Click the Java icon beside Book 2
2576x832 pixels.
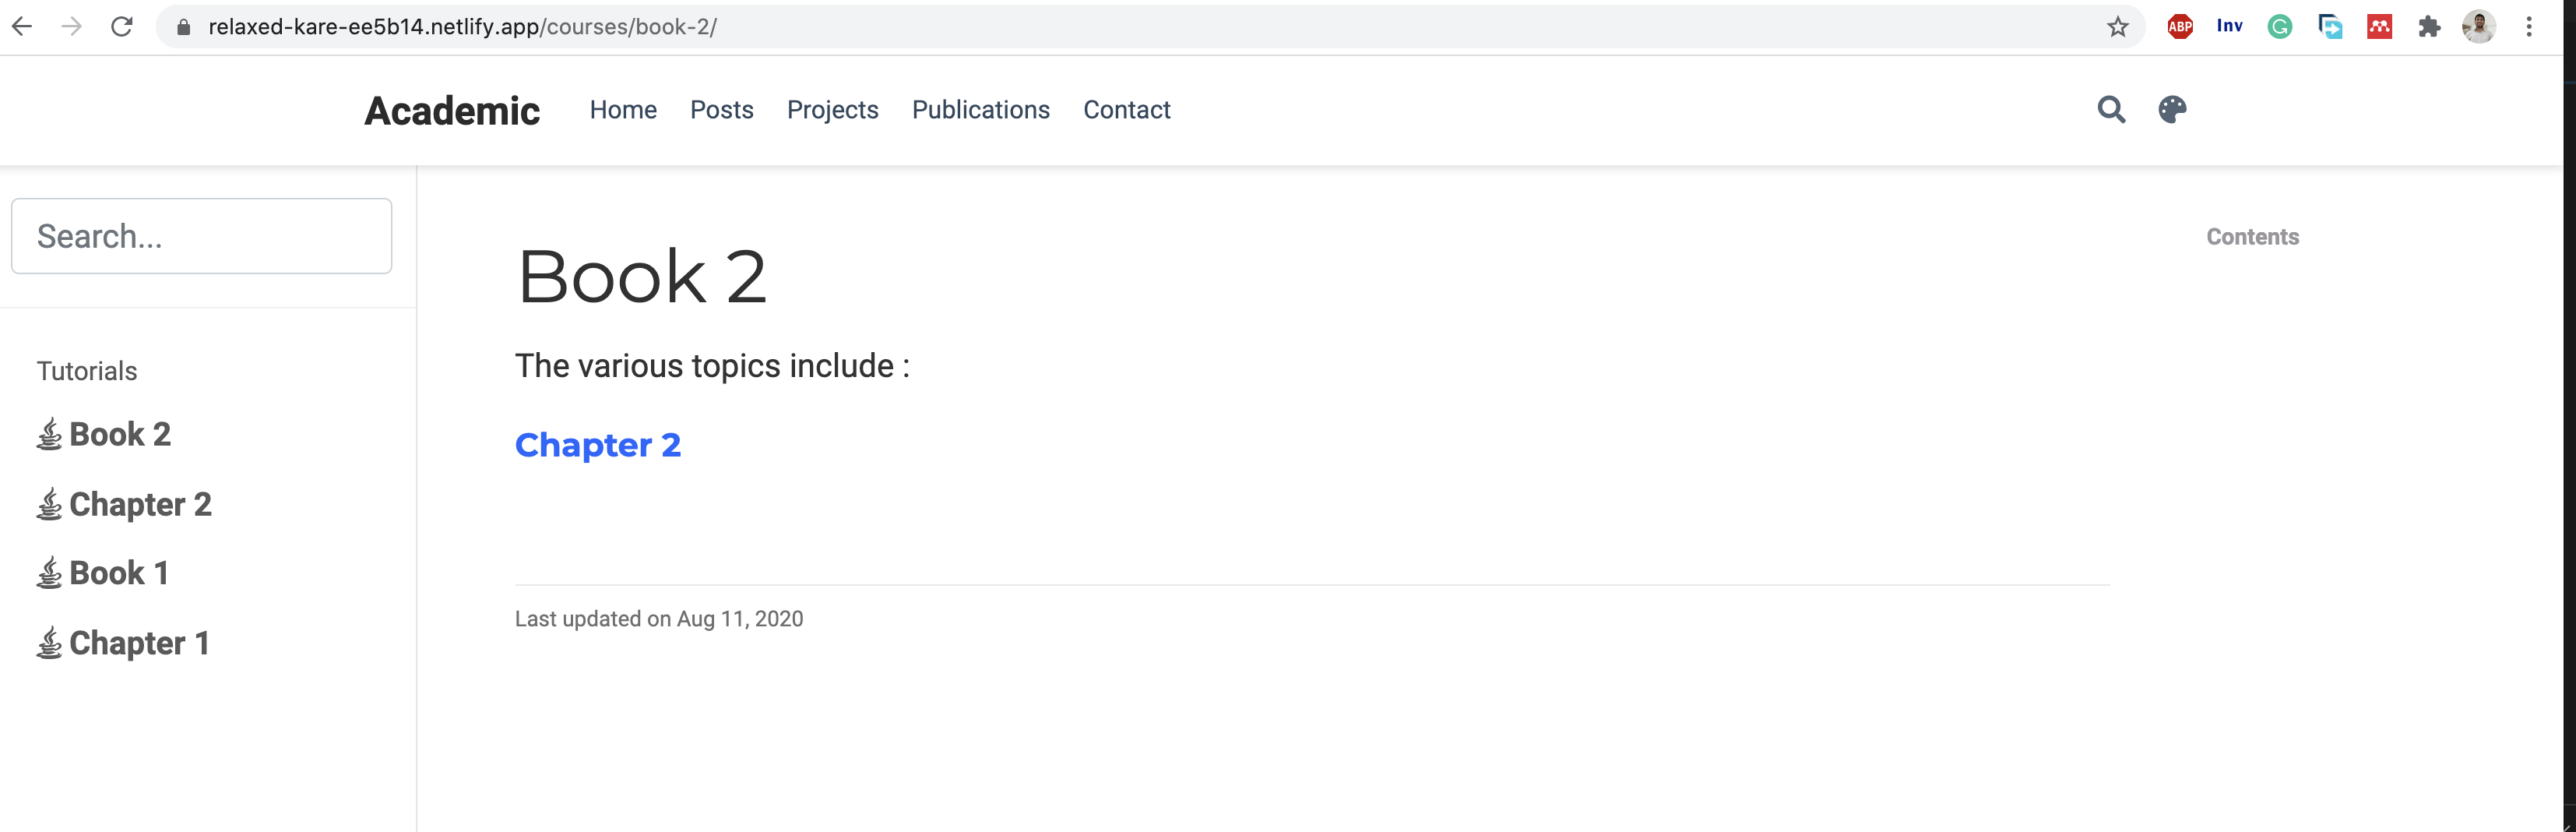tap(48, 434)
